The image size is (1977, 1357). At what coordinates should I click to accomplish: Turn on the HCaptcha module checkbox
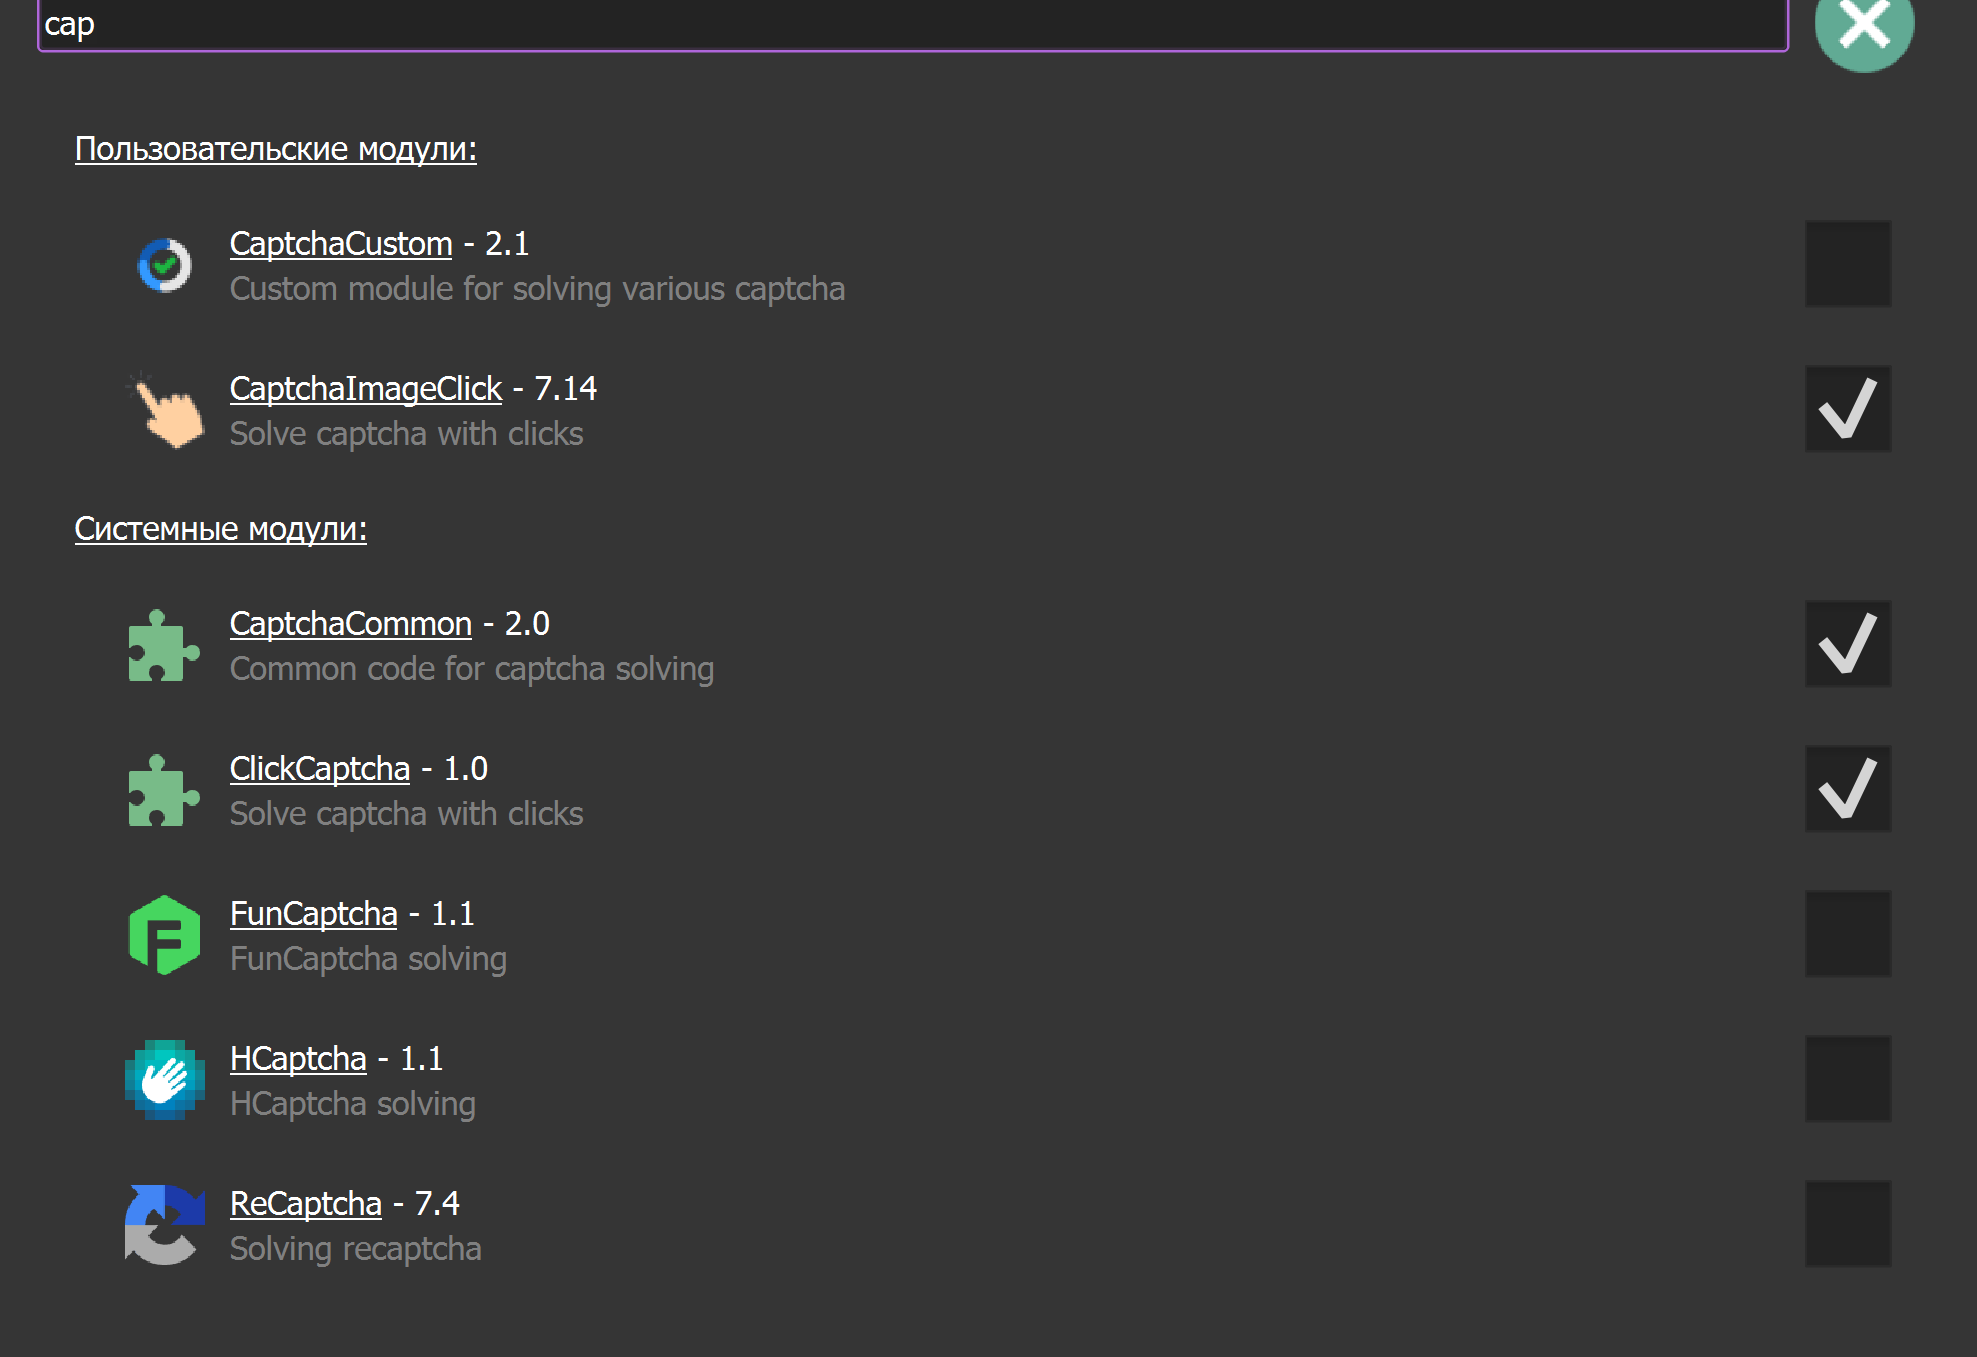[1847, 1079]
